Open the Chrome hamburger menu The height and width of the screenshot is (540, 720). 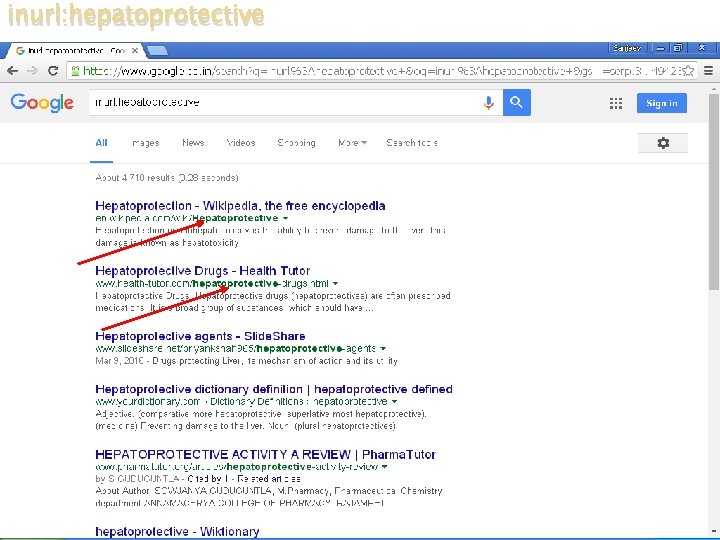coord(709,71)
